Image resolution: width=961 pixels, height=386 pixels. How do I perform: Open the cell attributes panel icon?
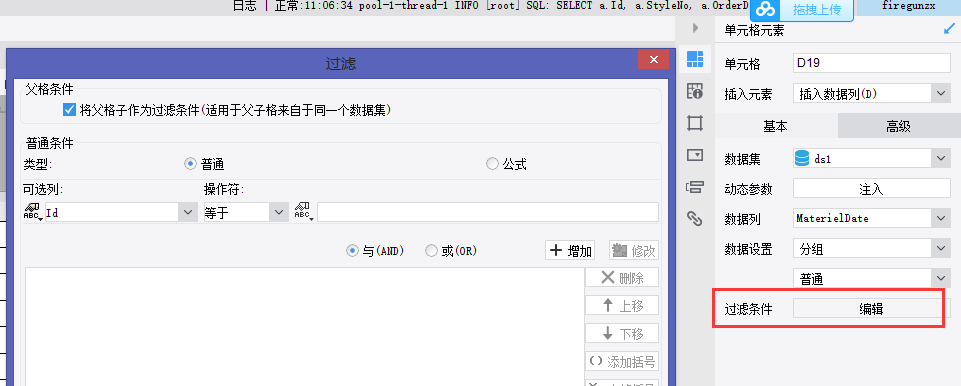pos(694,91)
